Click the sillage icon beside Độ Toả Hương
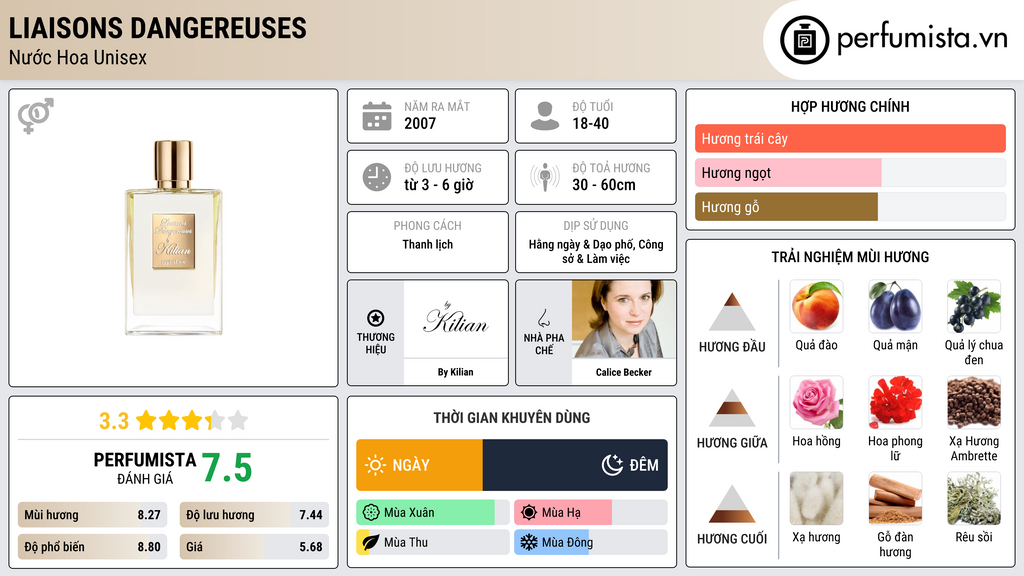1024x576 pixels. [x=544, y=177]
